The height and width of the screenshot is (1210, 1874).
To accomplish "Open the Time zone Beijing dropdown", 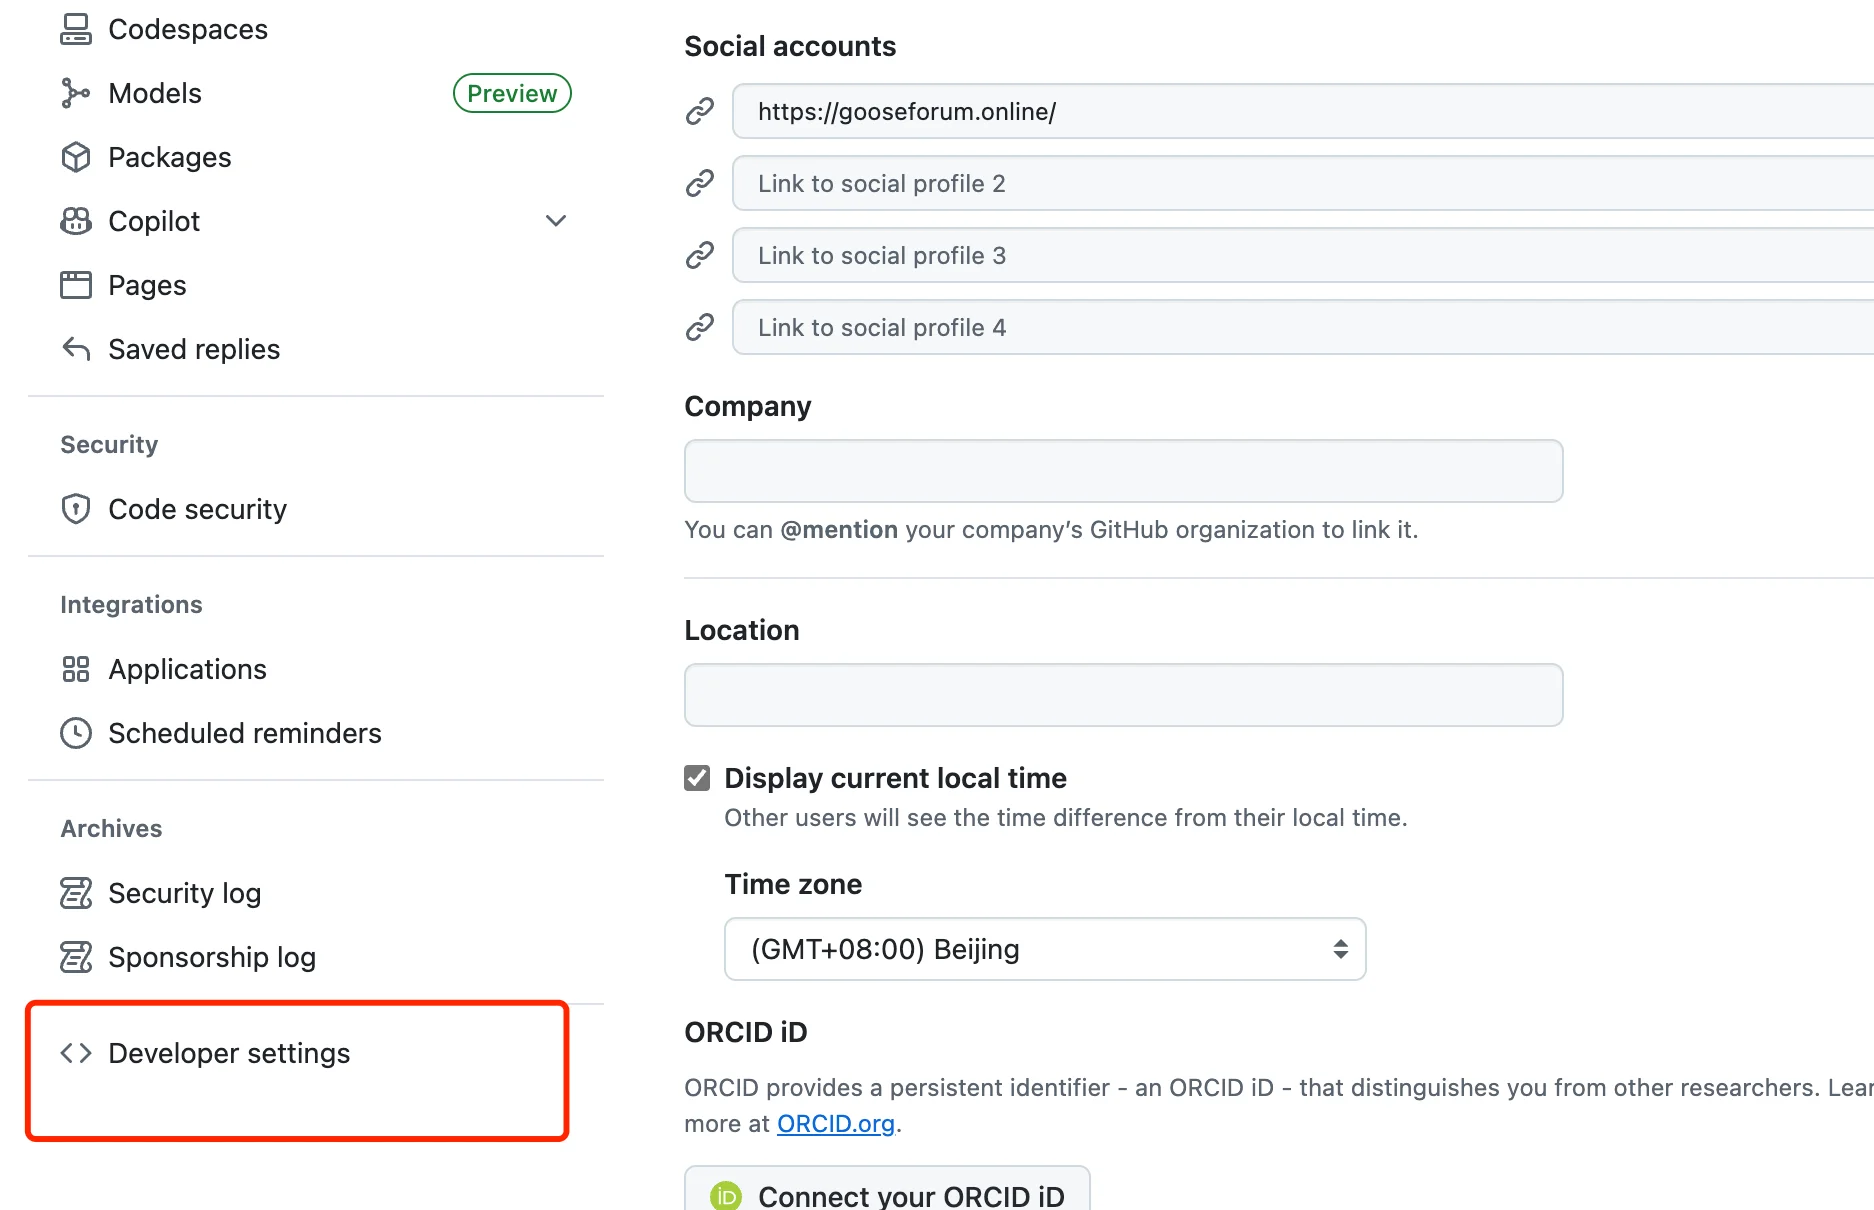I will [x=1045, y=949].
